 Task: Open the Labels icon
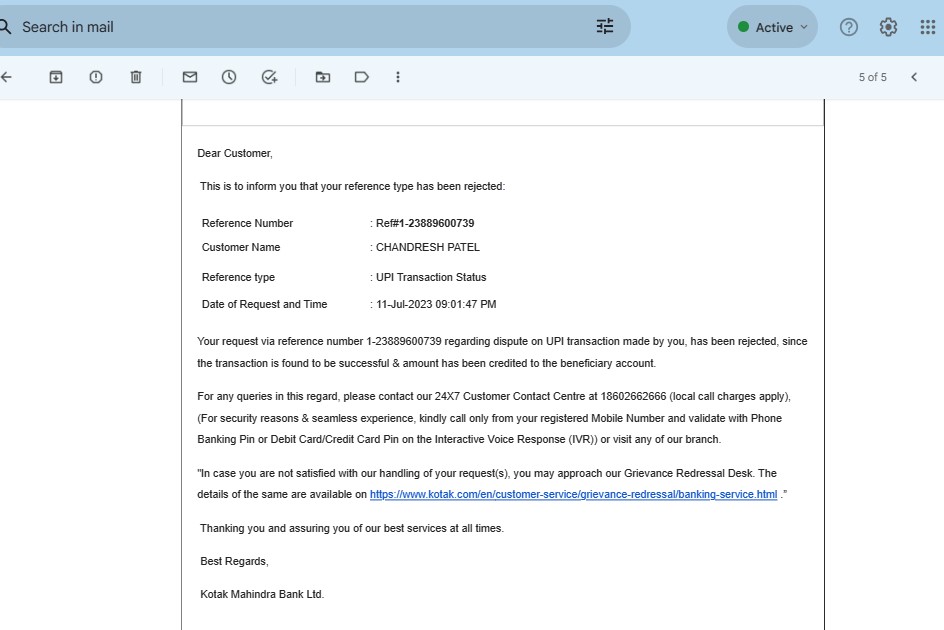362,77
